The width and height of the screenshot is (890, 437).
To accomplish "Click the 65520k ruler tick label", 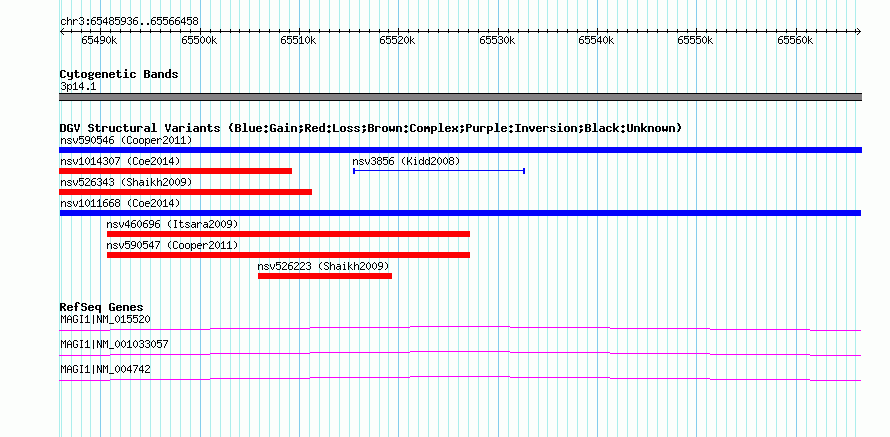I will click(x=397, y=41).
